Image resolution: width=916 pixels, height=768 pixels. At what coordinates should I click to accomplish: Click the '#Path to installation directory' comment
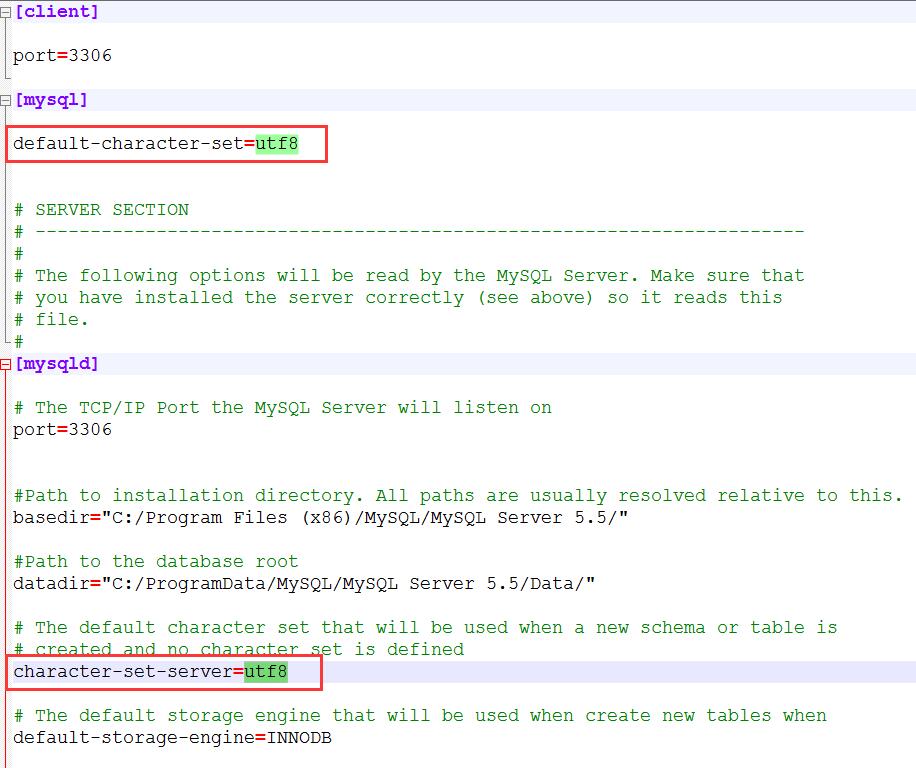[x=458, y=496]
